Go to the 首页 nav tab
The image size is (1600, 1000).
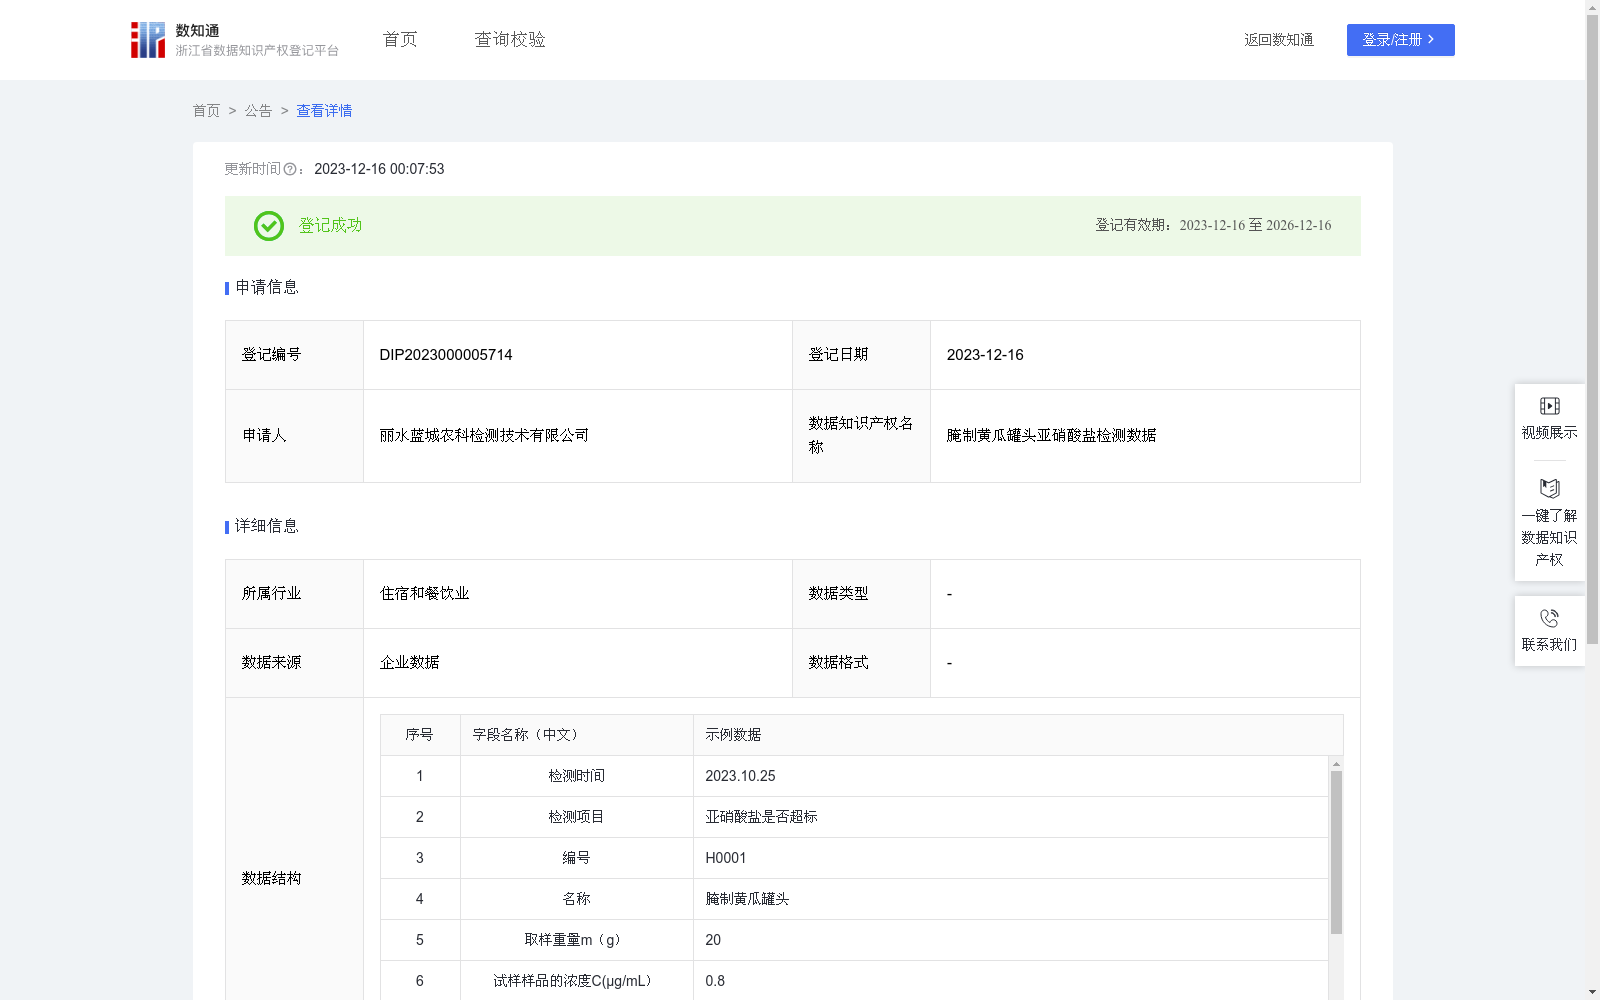coord(400,40)
